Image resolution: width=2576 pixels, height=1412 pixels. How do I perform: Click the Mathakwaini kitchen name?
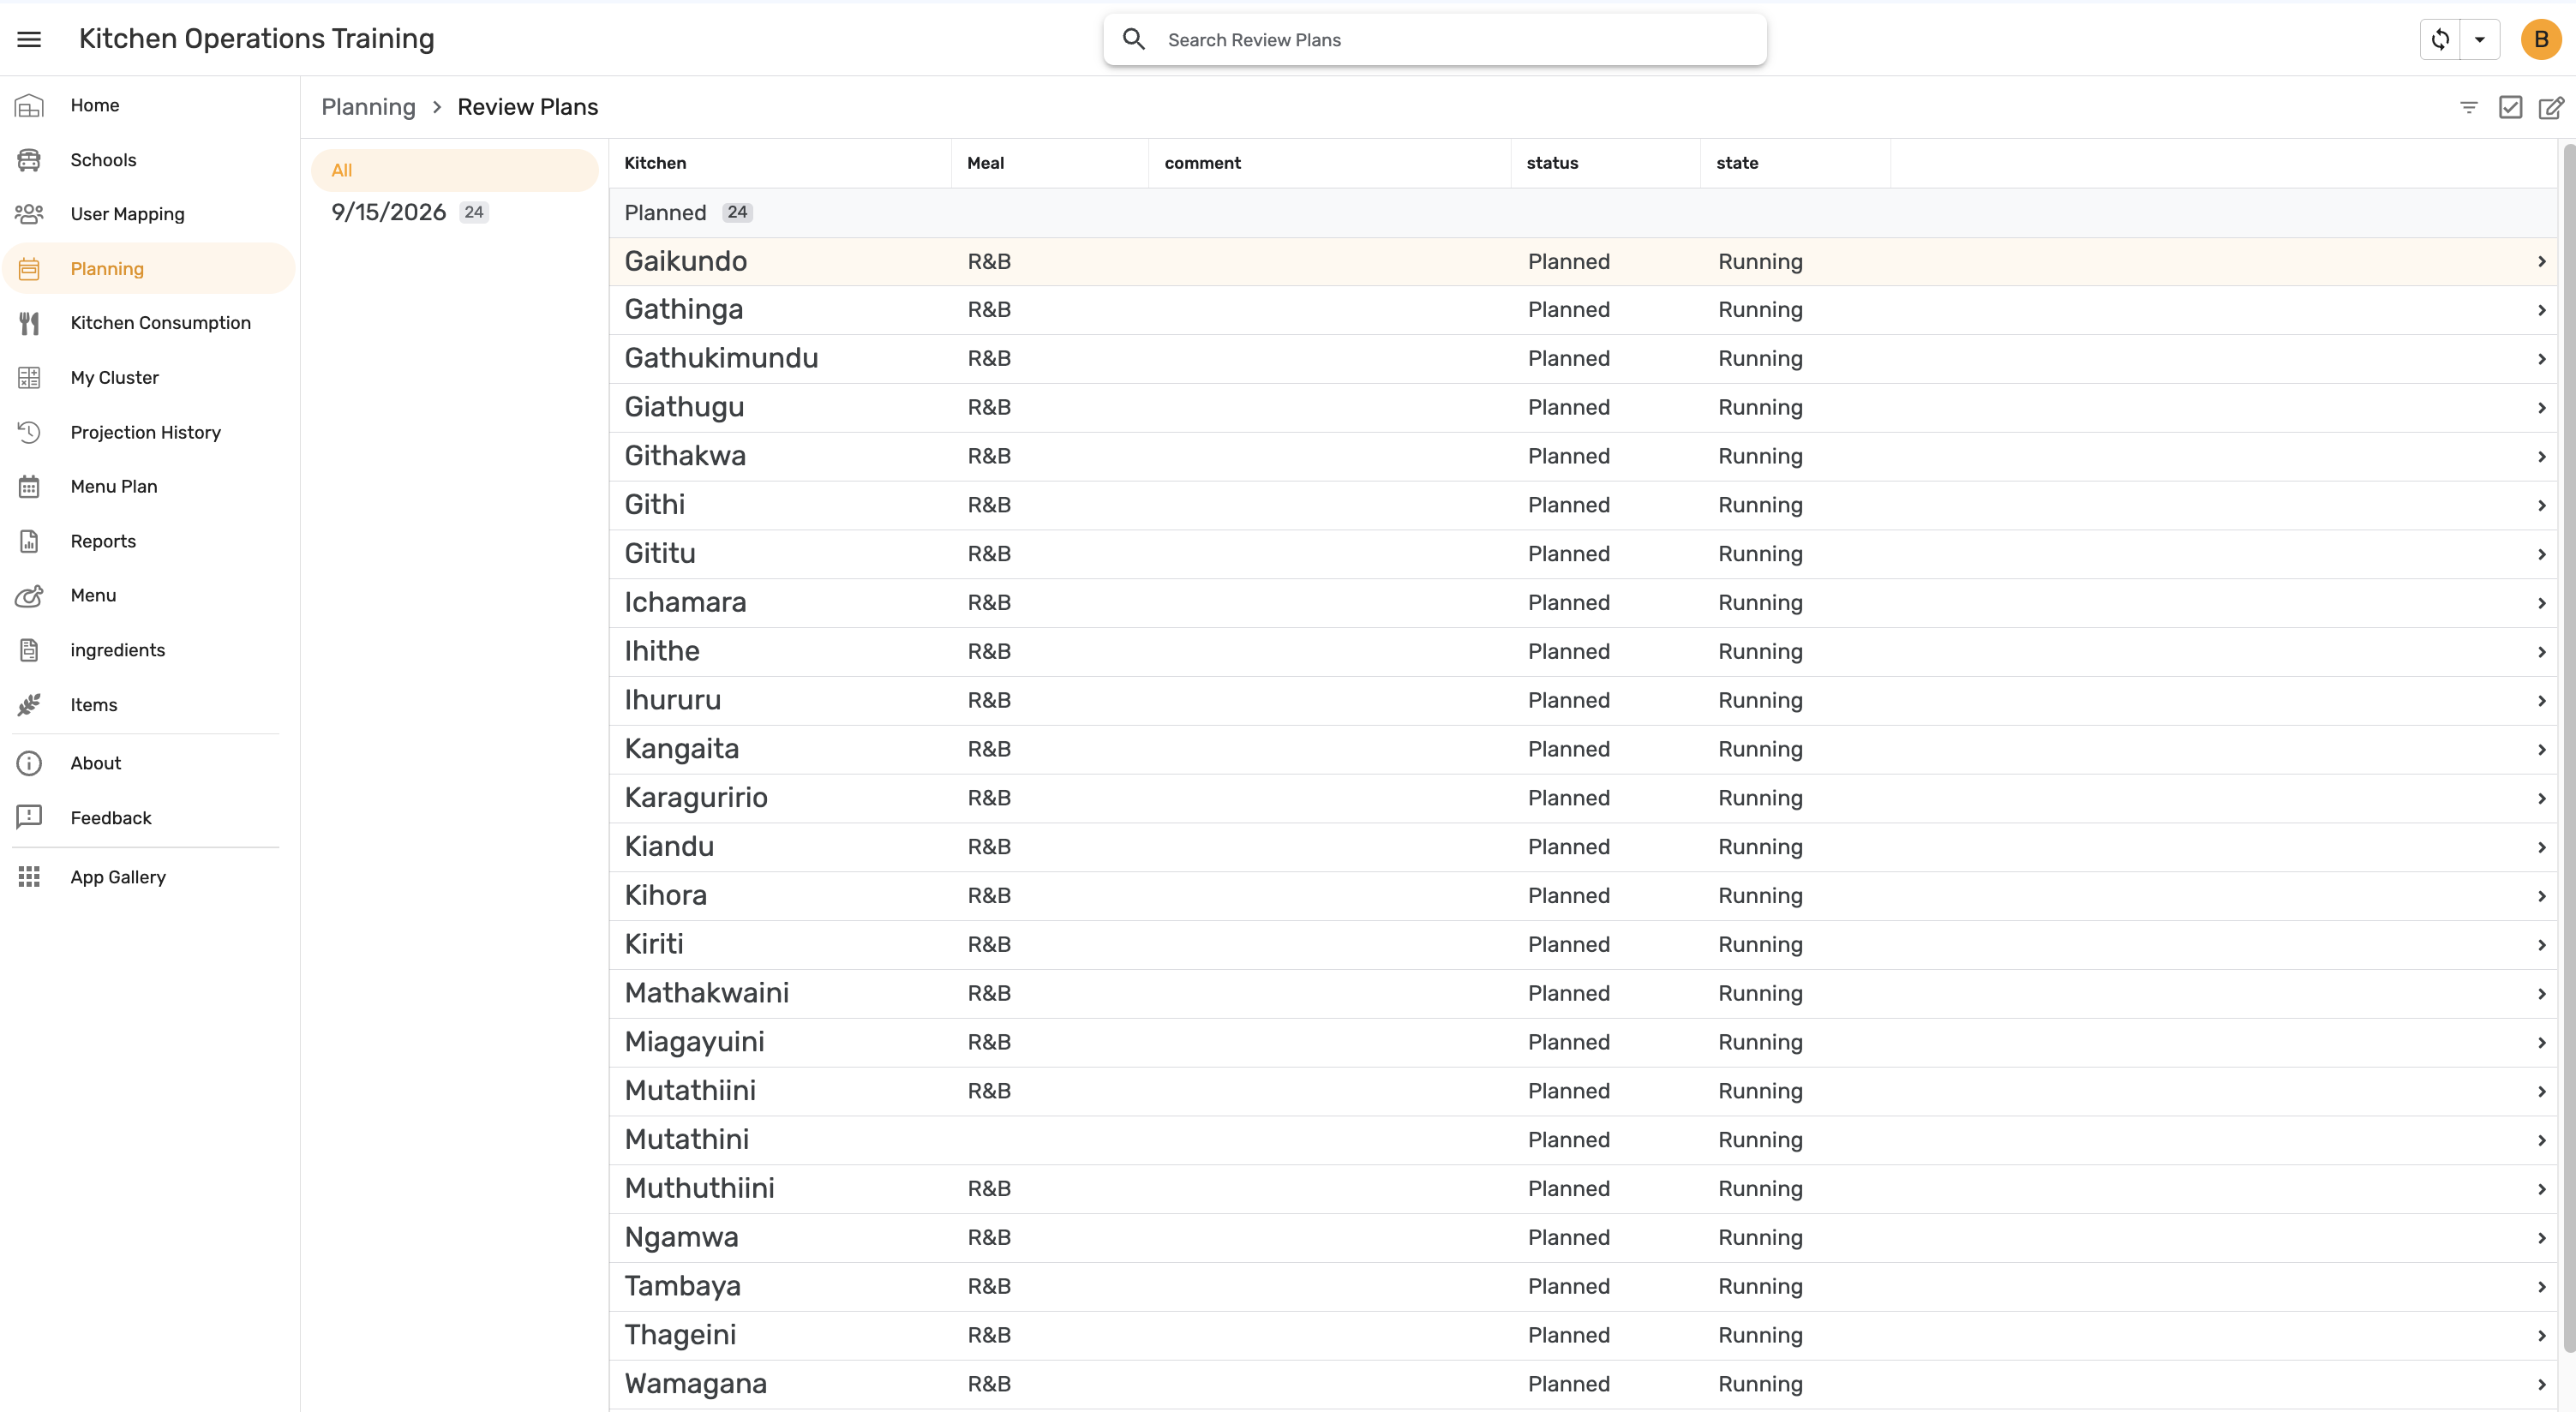click(x=706, y=993)
